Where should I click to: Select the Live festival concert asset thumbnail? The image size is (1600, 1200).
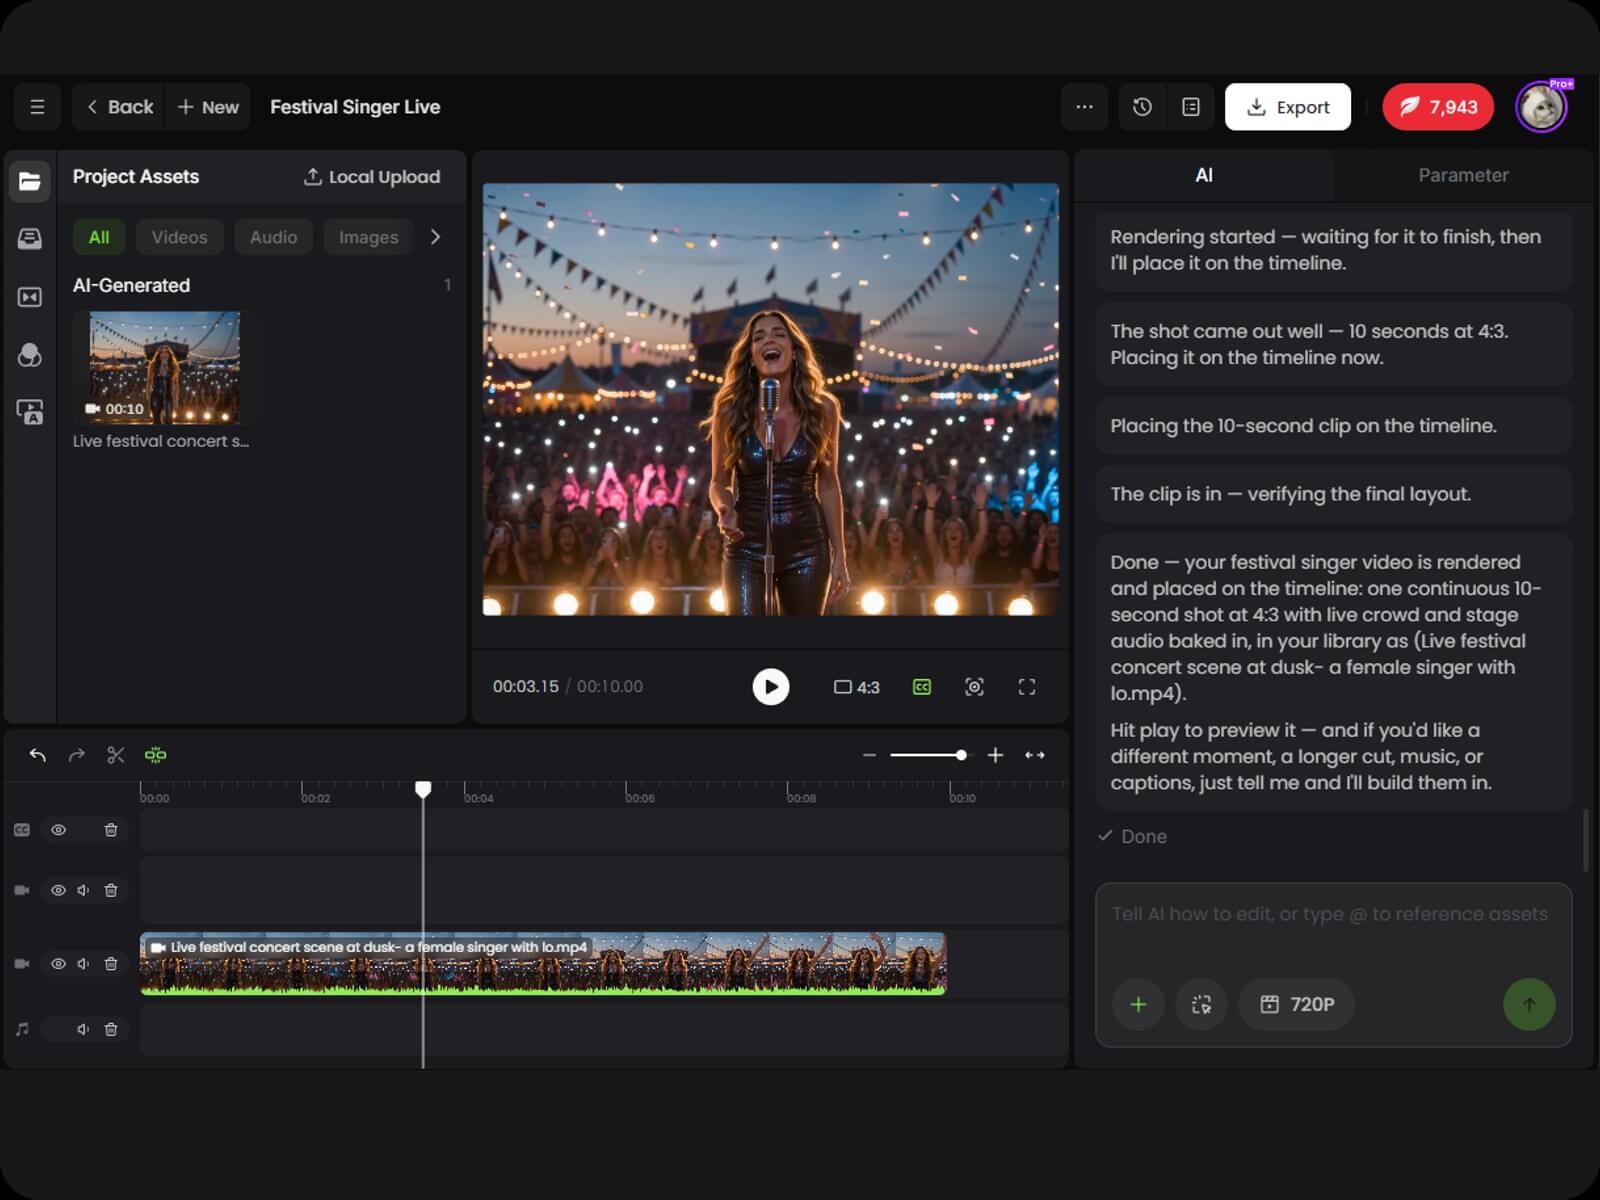[164, 367]
